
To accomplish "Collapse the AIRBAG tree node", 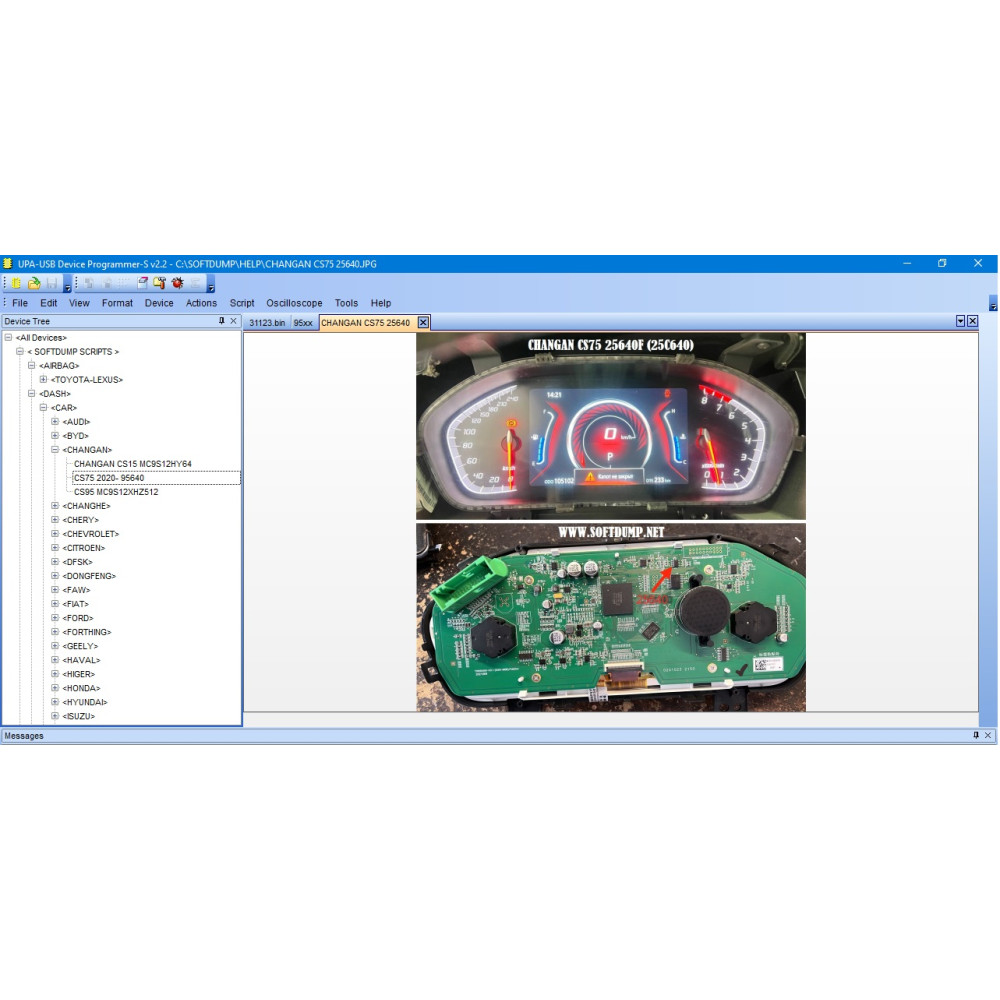I will (x=31, y=366).
